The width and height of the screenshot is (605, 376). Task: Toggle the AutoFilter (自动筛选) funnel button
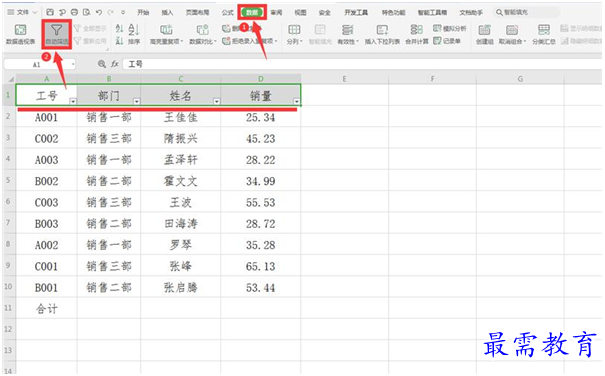(56, 34)
